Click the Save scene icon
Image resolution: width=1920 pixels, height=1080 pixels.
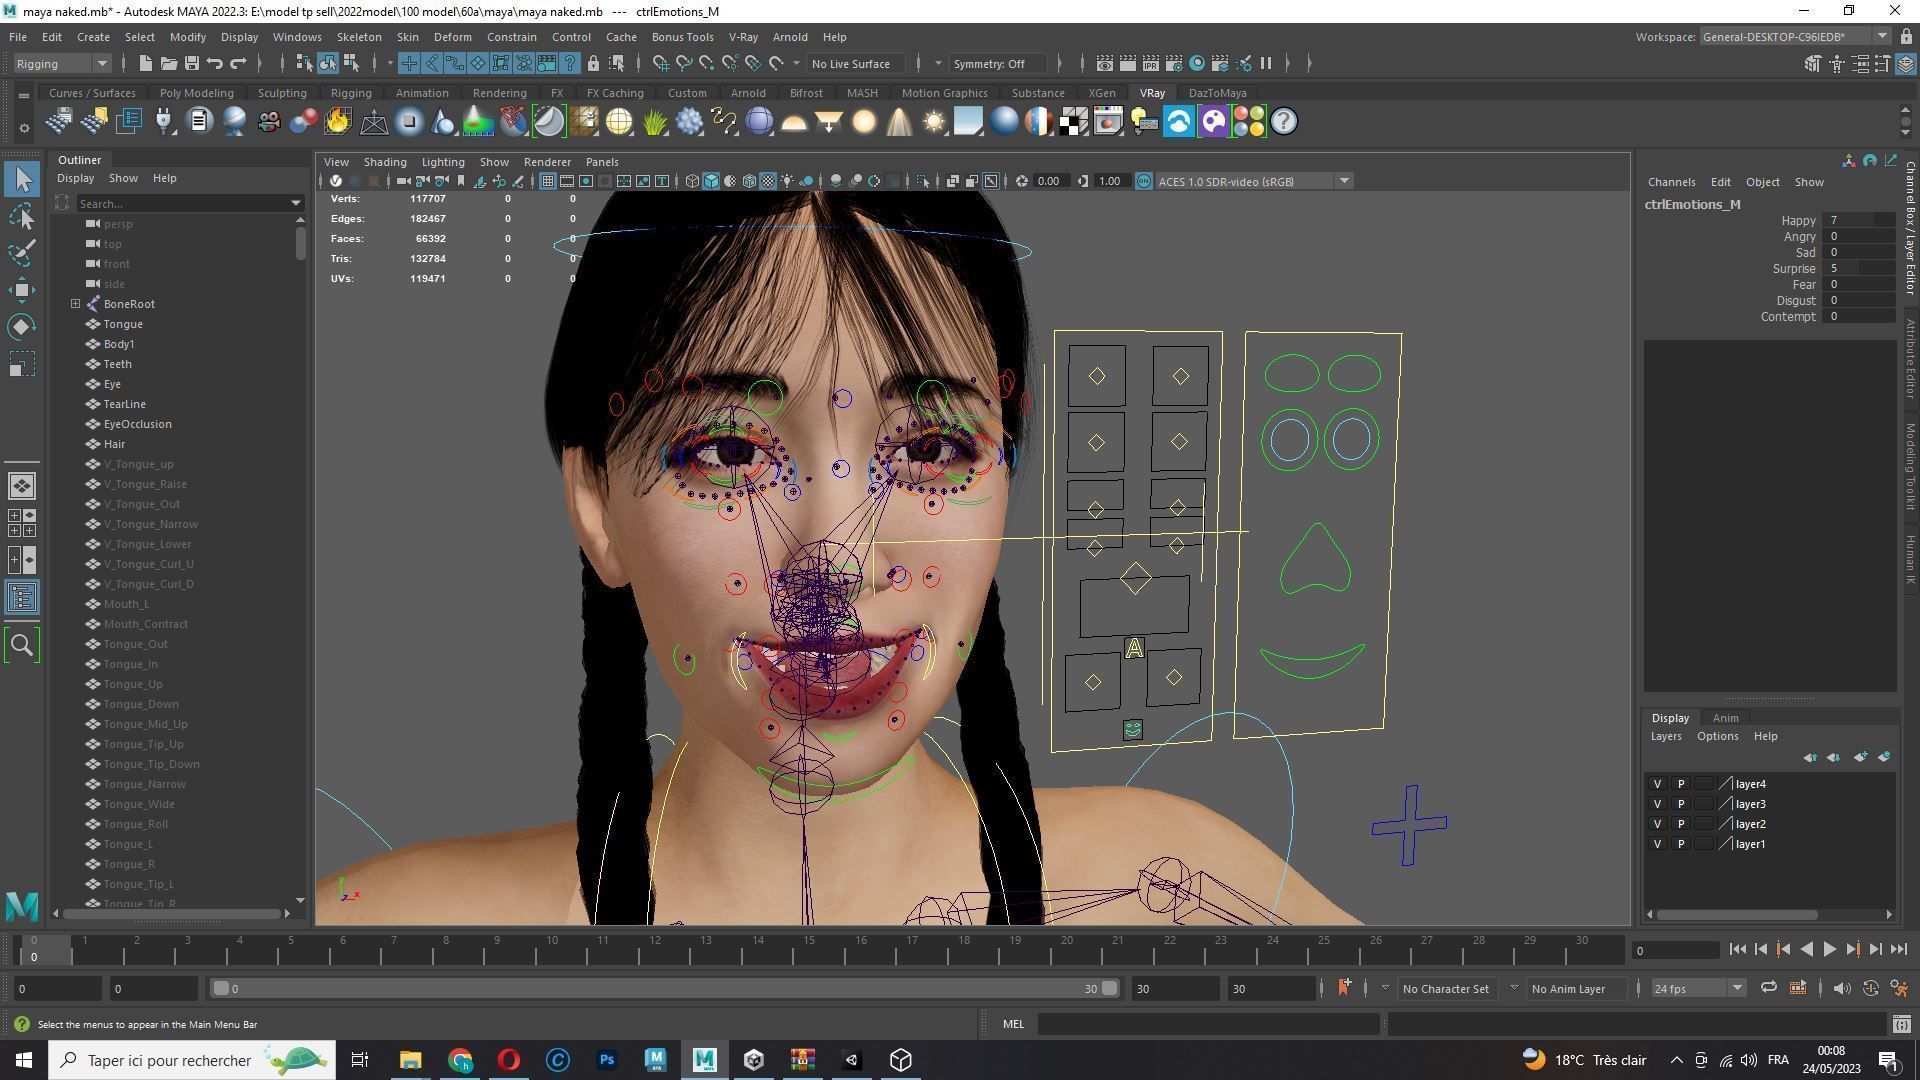click(192, 63)
